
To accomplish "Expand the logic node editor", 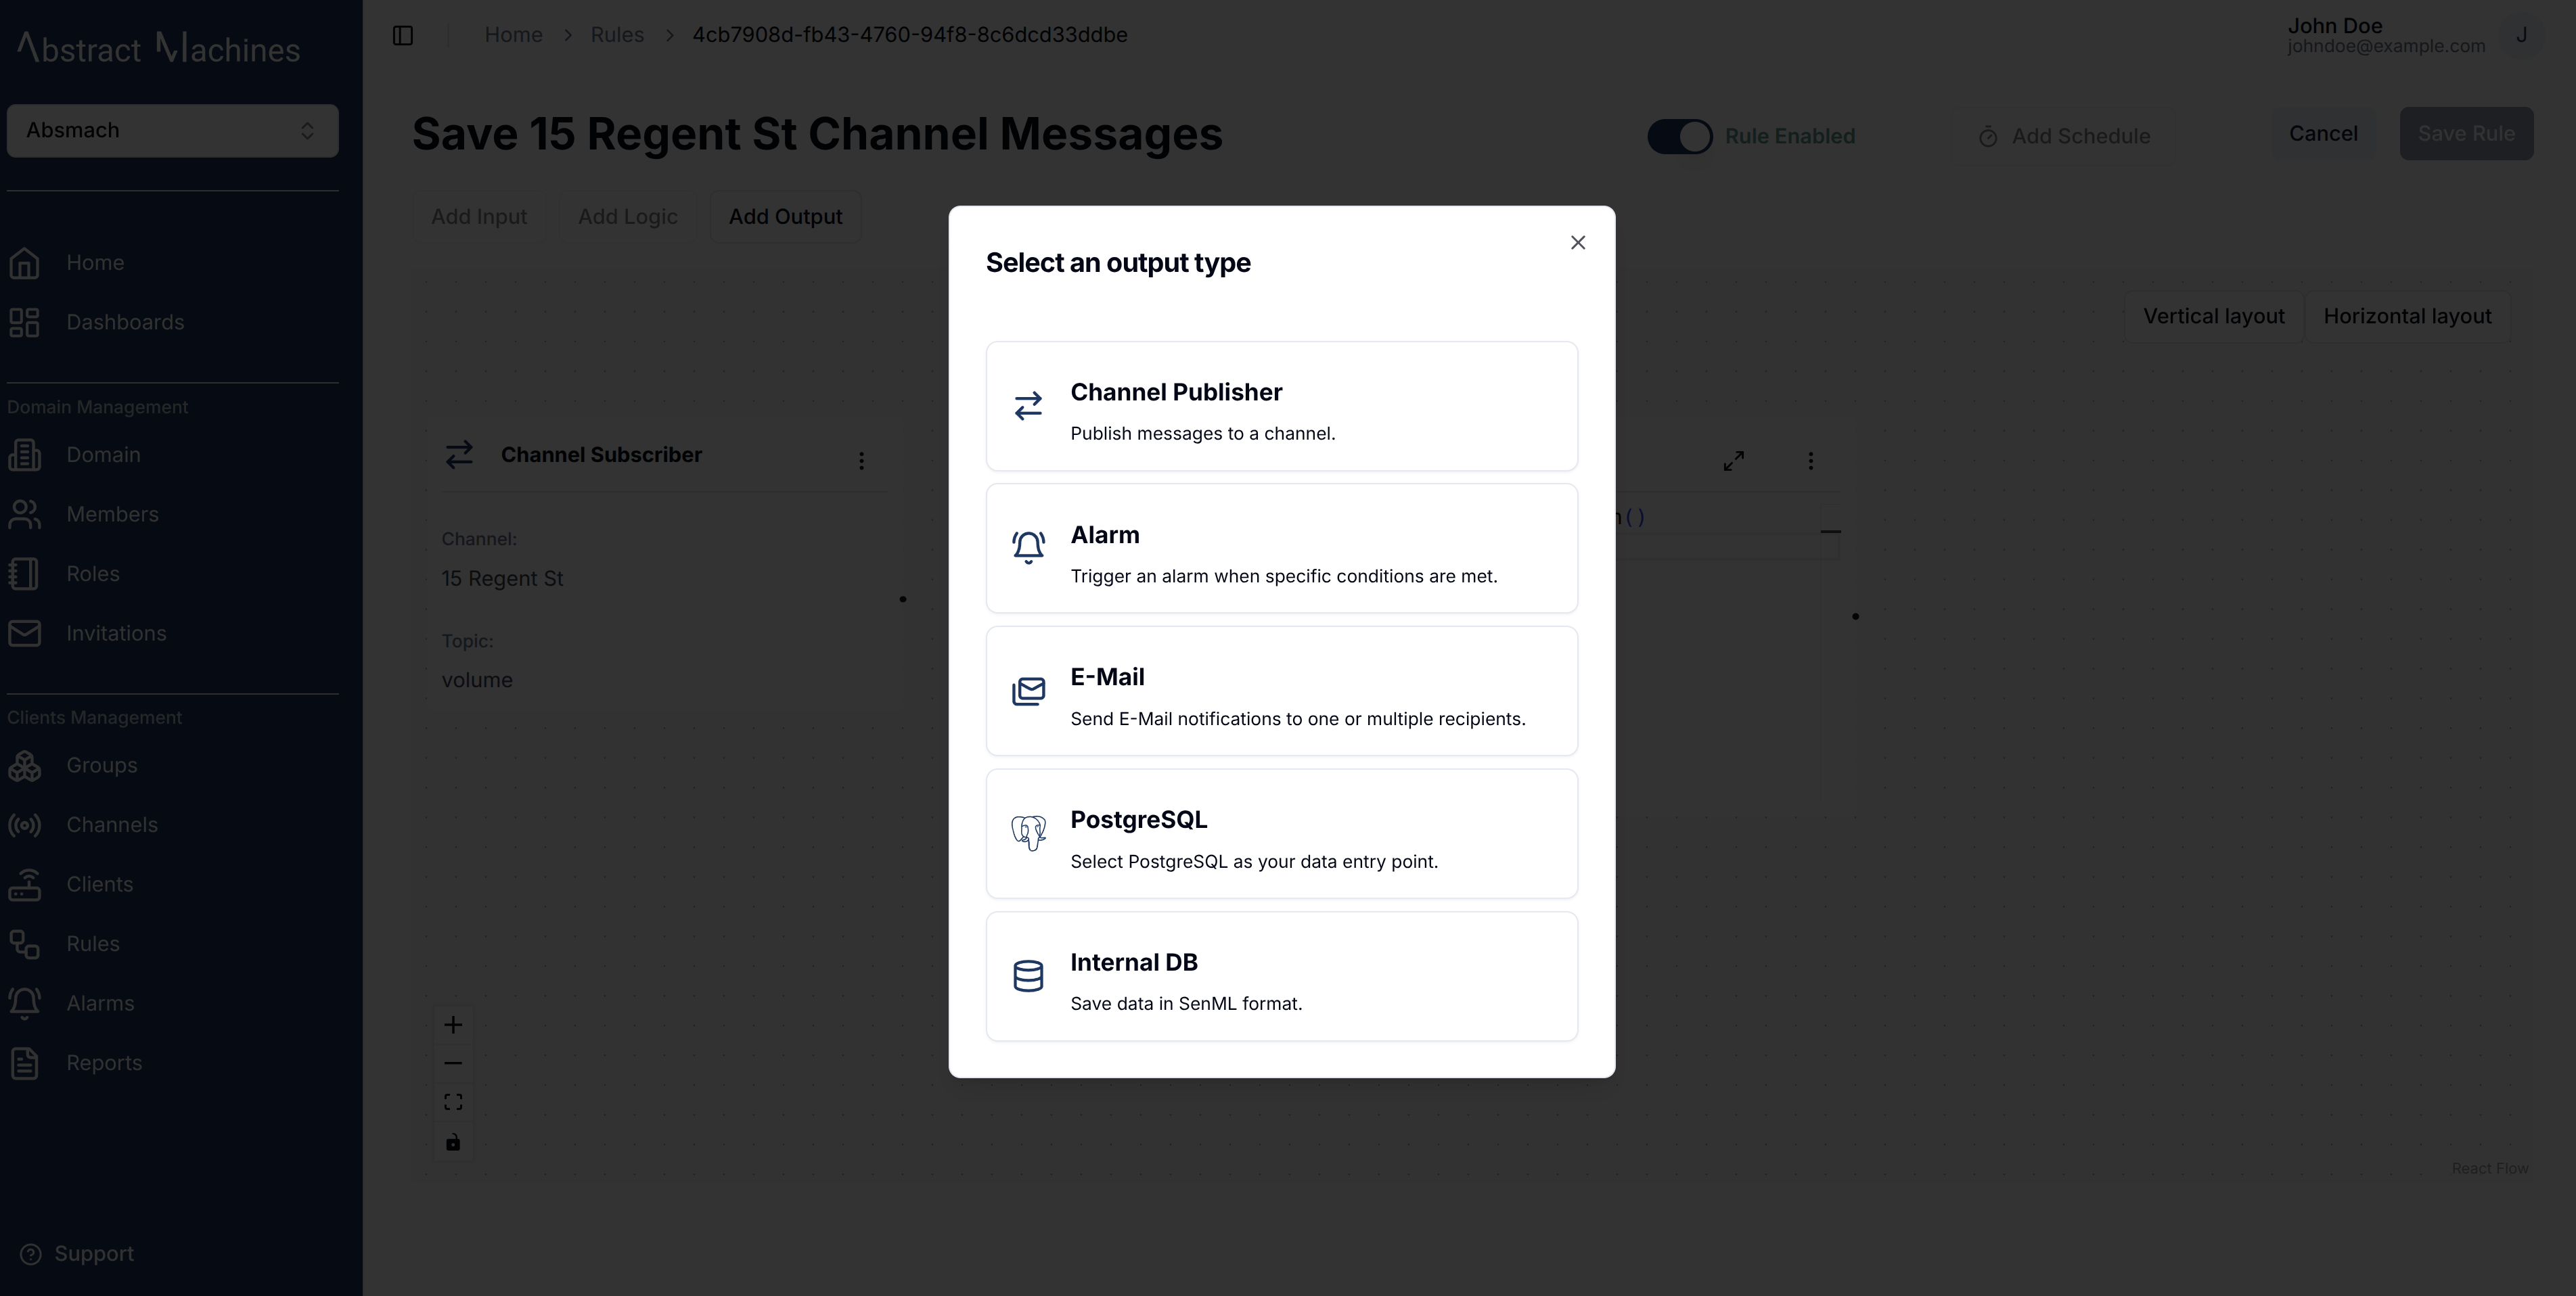I will pos(1734,461).
